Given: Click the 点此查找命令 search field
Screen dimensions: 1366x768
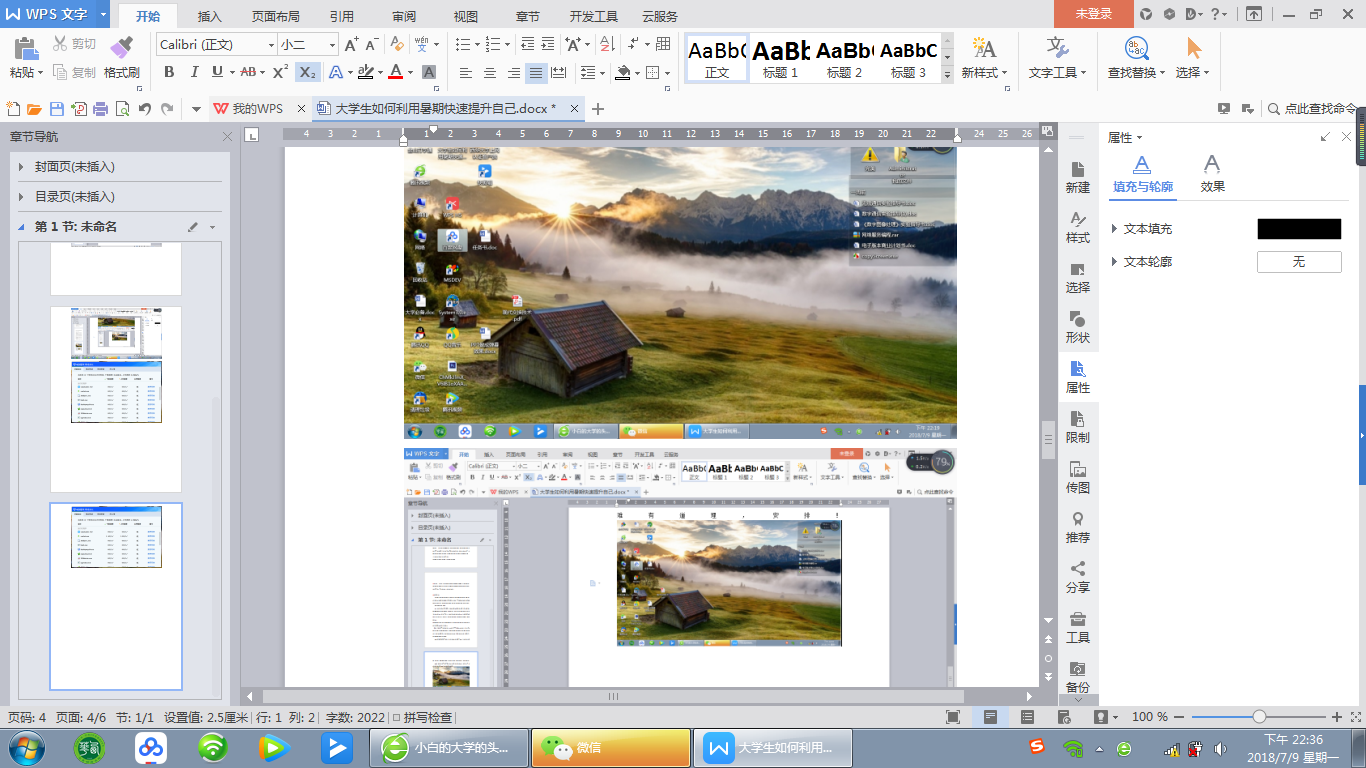Looking at the screenshot, I should [x=1313, y=109].
